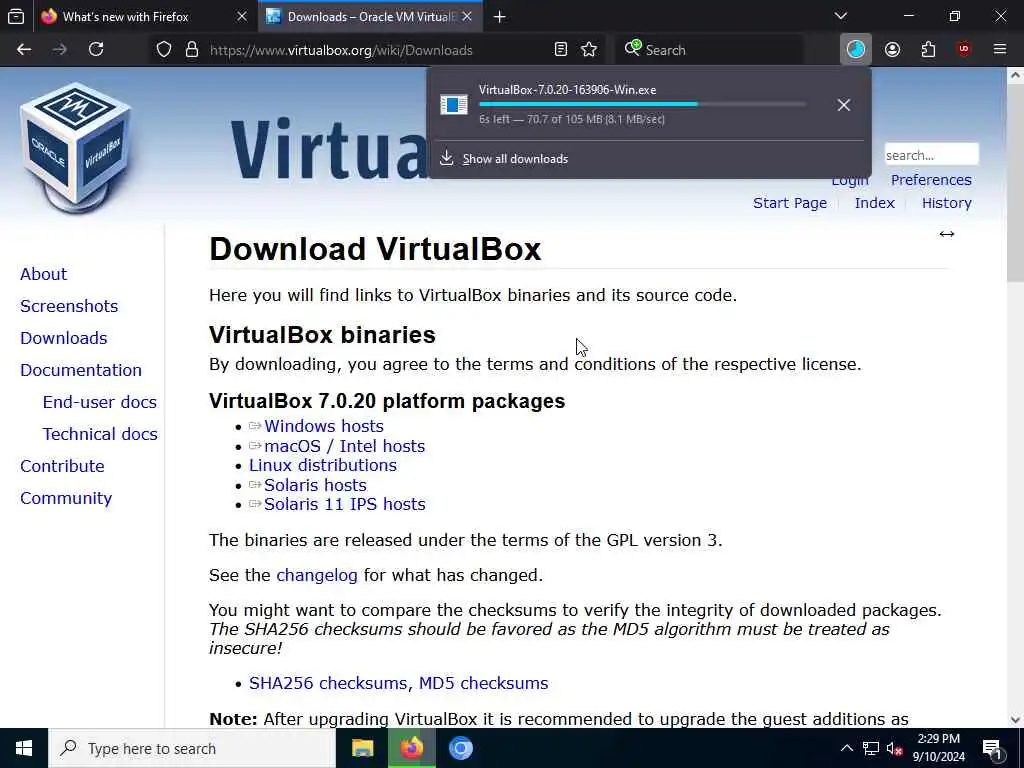Open the SHA256 checksums link
Viewport: 1024px width, 768px height.
pos(328,683)
